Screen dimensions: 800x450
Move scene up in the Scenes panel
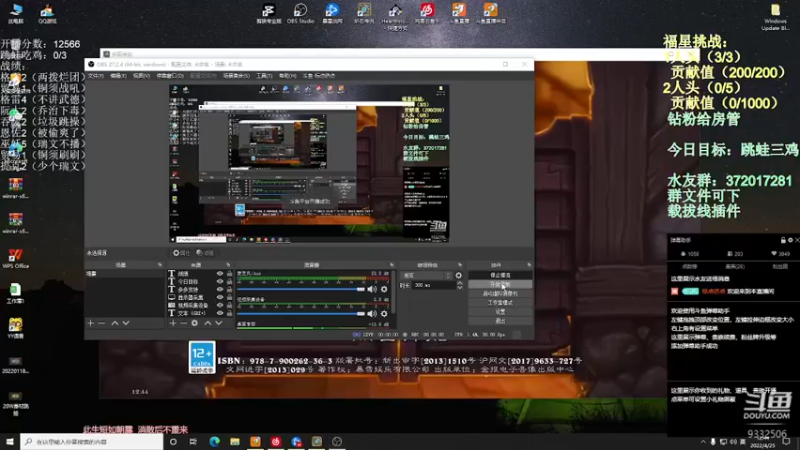click(x=115, y=323)
